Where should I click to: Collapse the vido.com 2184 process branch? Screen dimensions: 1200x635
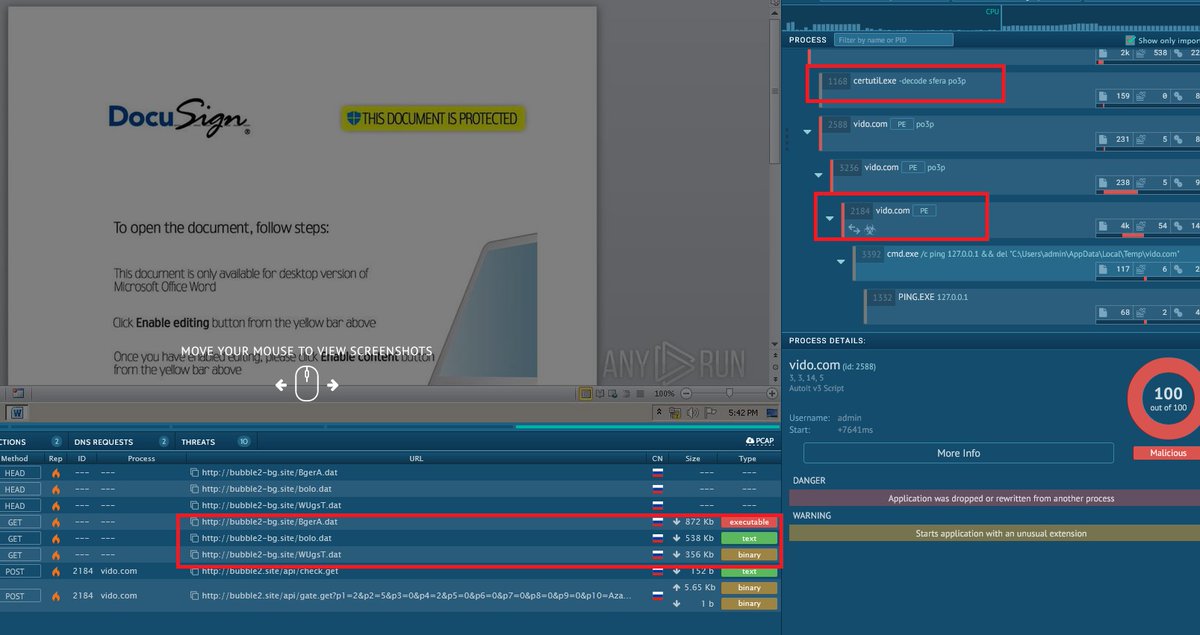coord(829,218)
